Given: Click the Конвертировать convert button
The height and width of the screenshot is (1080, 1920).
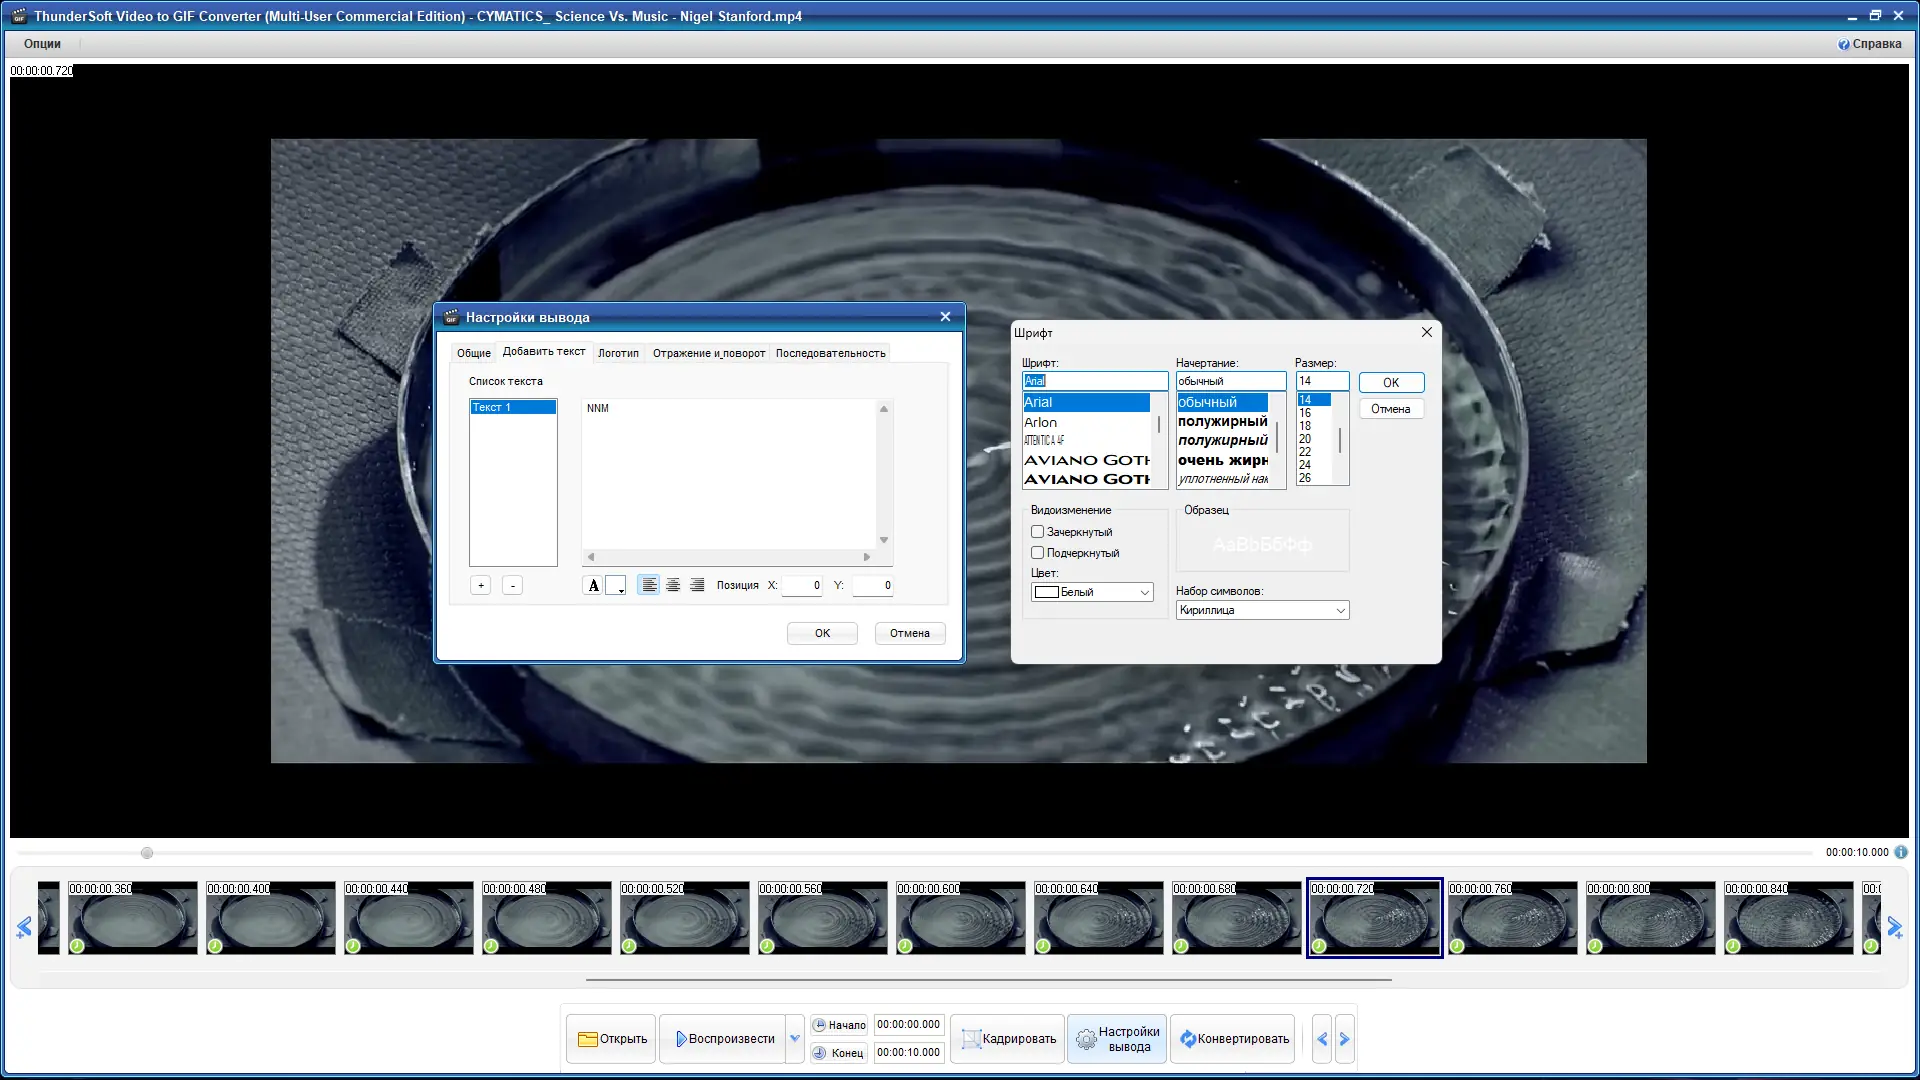Looking at the screenshot, I should coord(1233,1039).
